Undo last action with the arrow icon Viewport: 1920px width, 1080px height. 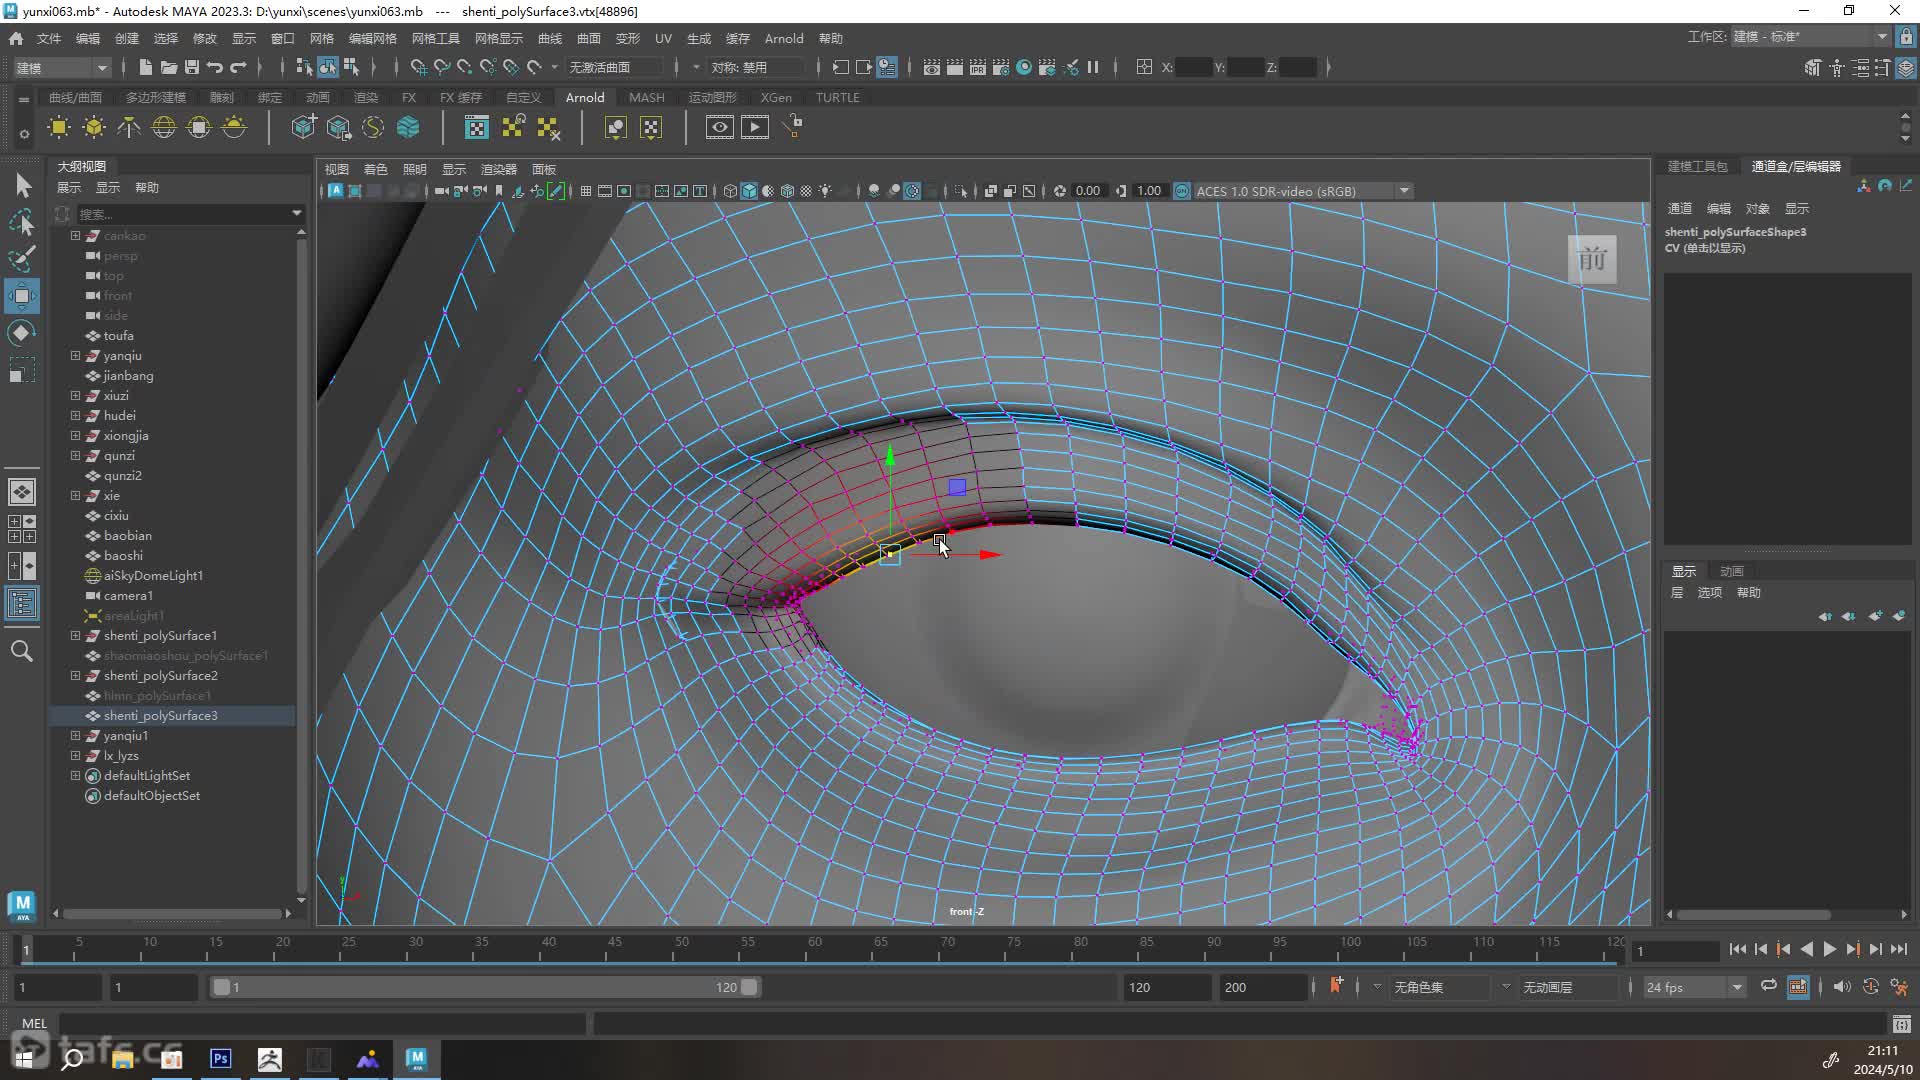coord(214,67)
